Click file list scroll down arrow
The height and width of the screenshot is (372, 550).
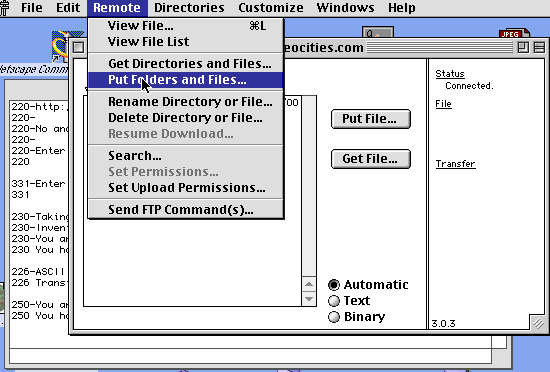pos(309,299)
